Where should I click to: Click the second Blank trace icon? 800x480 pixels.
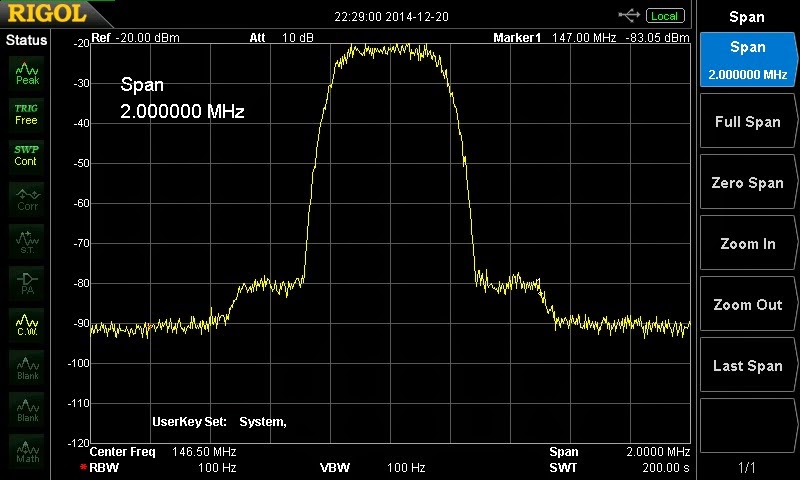tap(27, 410)
